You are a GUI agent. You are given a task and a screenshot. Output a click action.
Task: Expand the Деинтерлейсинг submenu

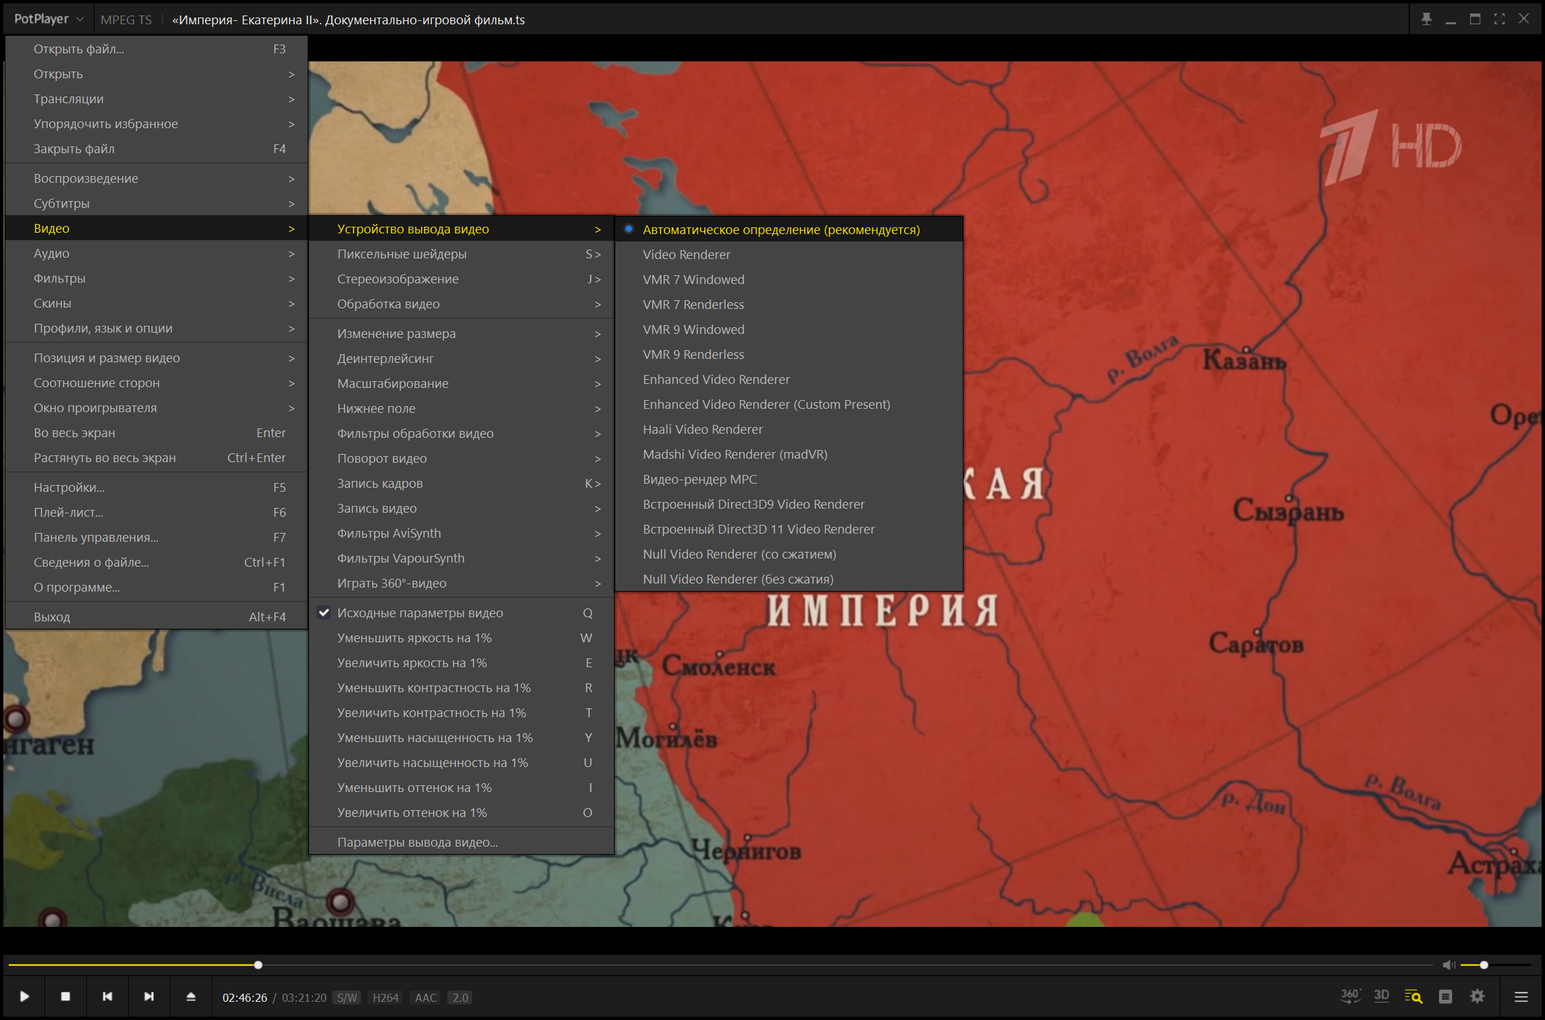pos(461,358)
